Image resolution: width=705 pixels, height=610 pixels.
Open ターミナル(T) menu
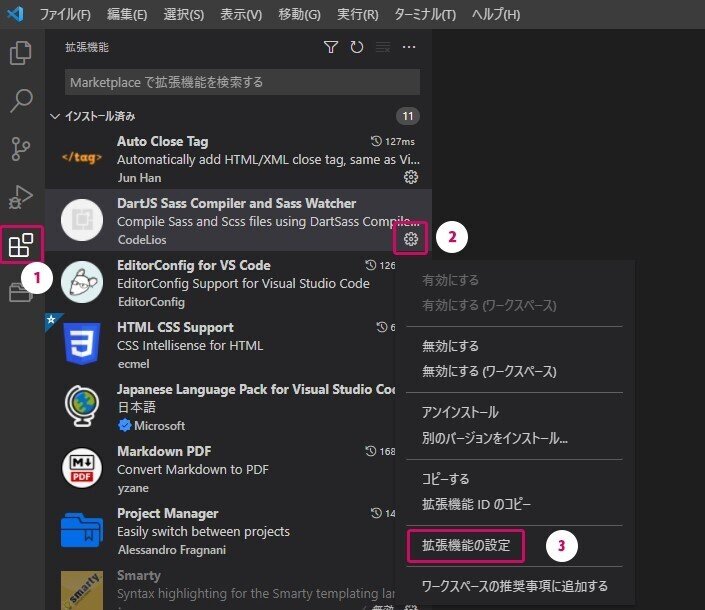pyautogui.click(x=425, y=14)
